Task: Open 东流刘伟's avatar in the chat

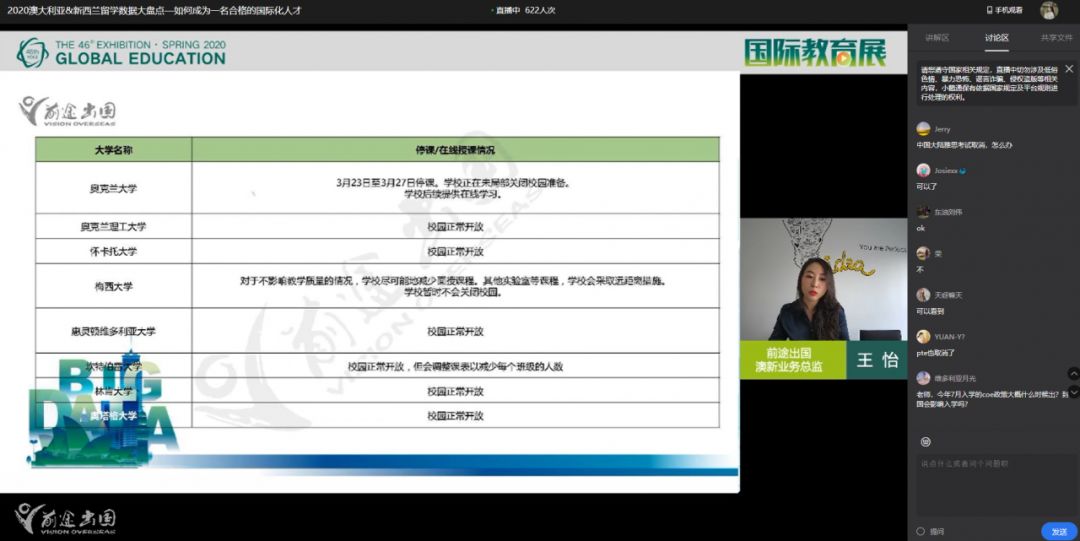Action: [x=923, y=212]
